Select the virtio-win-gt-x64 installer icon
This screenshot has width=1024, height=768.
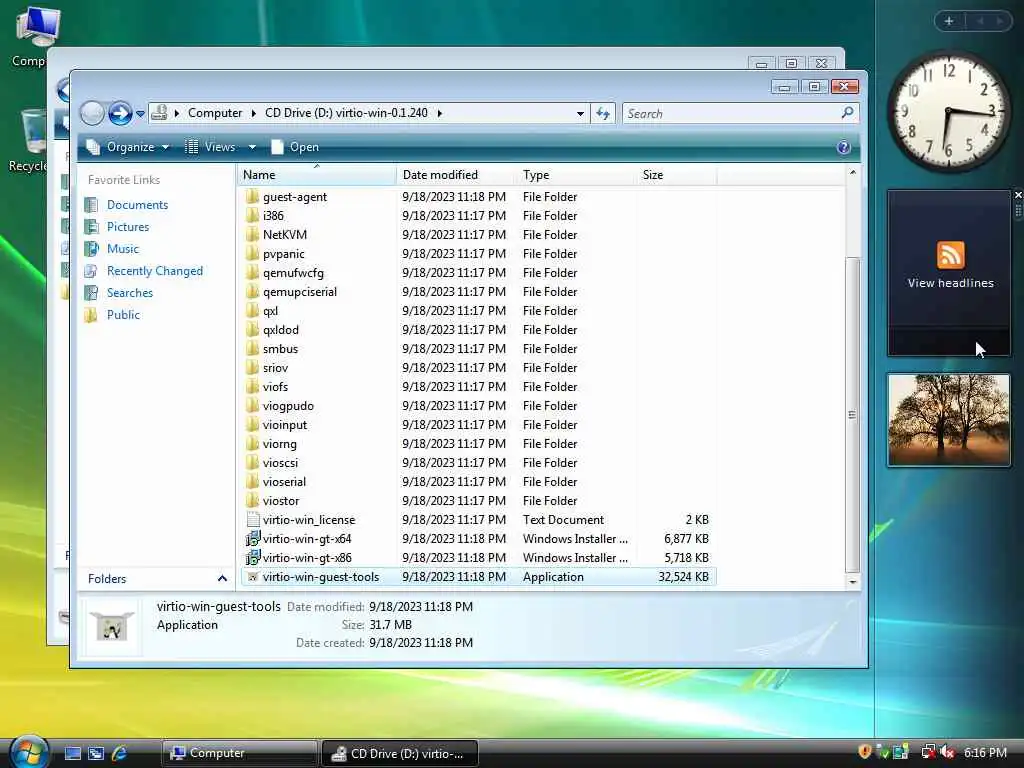253,539
